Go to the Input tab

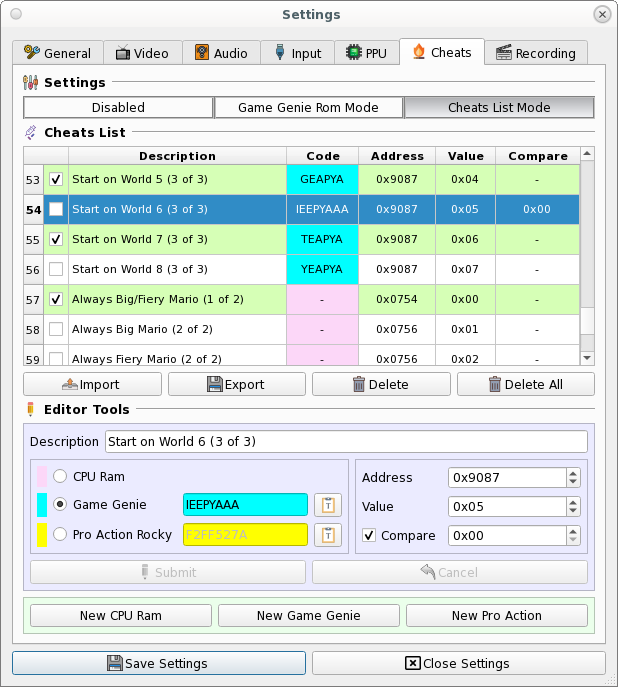click(298, 53)
